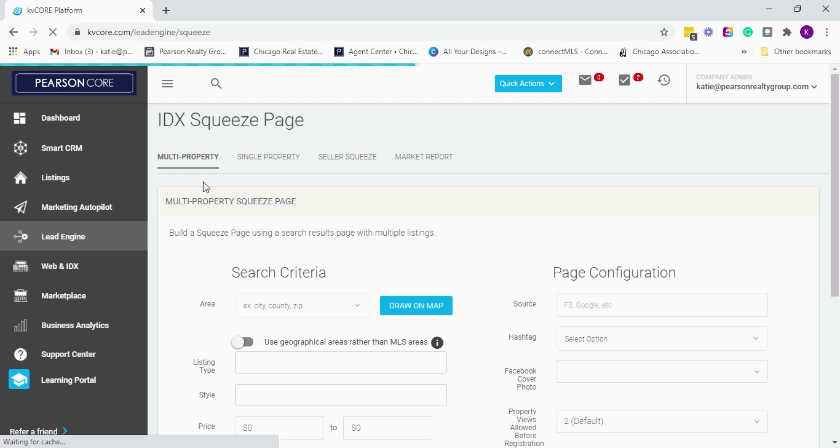Viewport: 840px width, 448px height.
Task: Expand the Quick Actions dropdown button
Action: (528, 84)
